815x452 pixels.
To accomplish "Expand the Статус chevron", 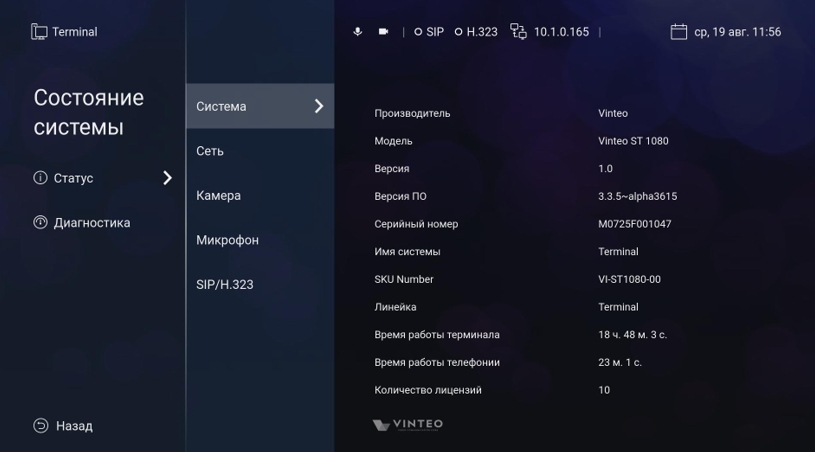I will (167, 178).
